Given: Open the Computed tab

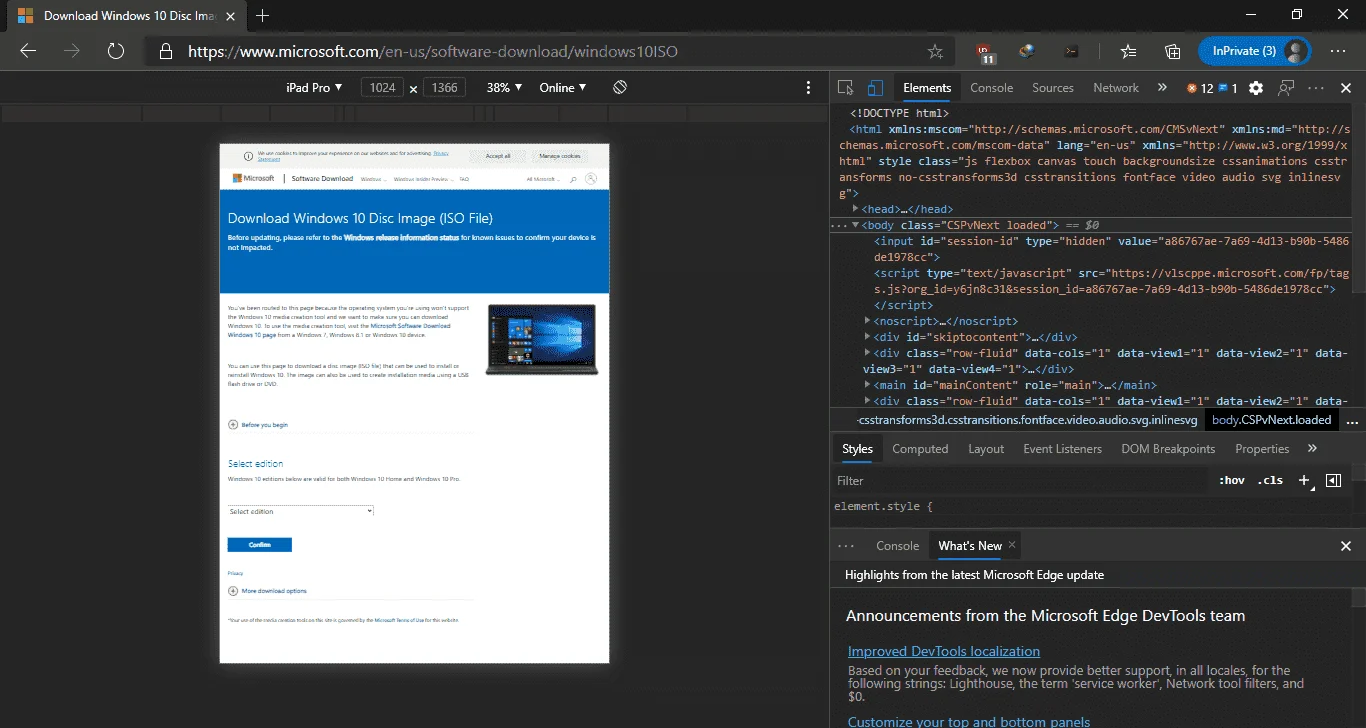Looking at the screenshot, I should 920,449.
